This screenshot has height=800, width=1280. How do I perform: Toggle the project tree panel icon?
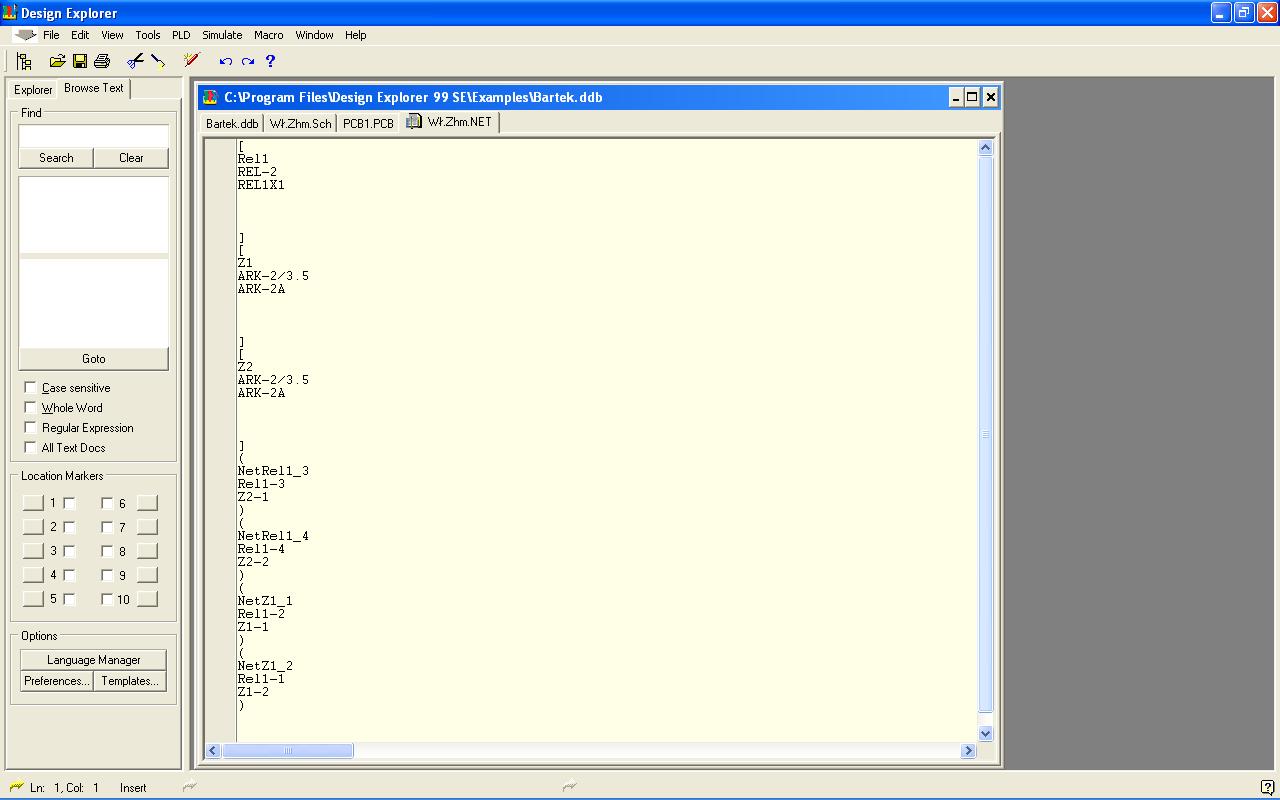click(x=24, y=61)
